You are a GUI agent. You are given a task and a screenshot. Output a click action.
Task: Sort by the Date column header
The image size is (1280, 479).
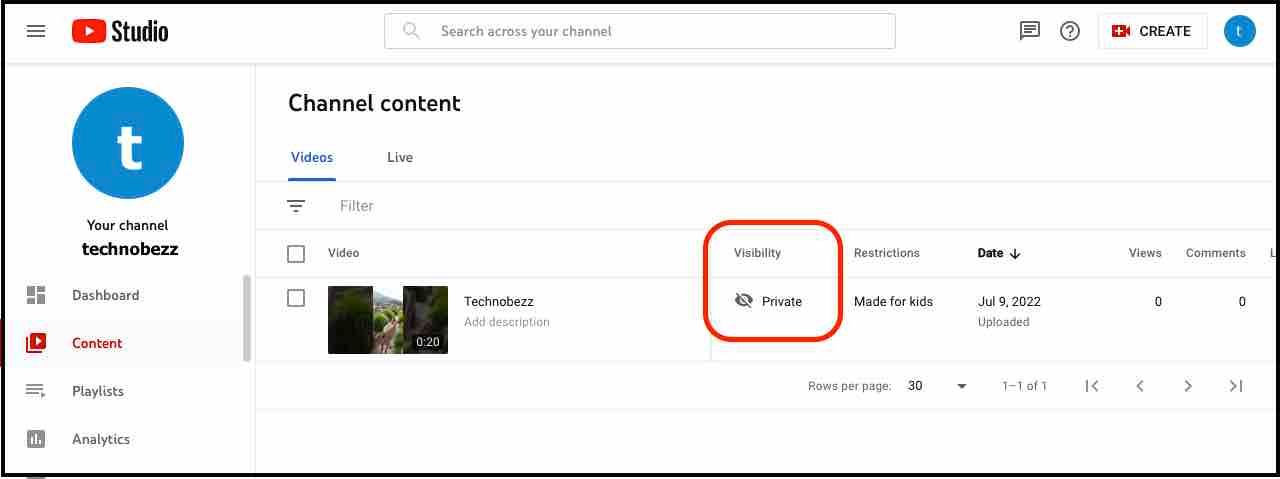pos(990,253)
